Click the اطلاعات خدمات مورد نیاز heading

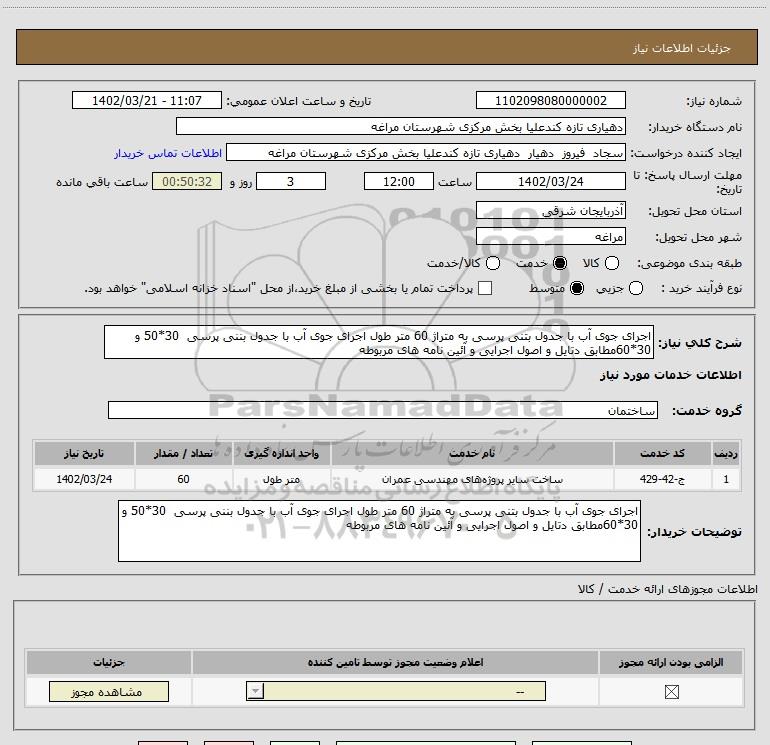670,375
